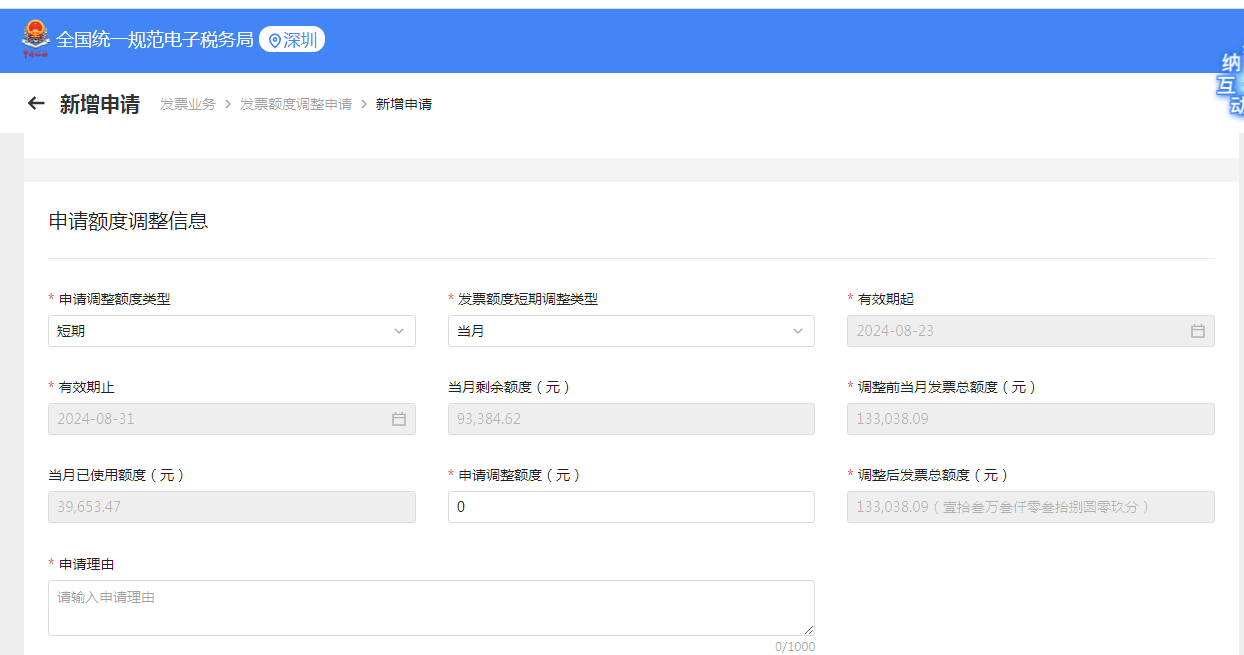Screen dimensions: 1244x655
Task: Click the 深圳 location pin badge
Action: coord(292,40)
